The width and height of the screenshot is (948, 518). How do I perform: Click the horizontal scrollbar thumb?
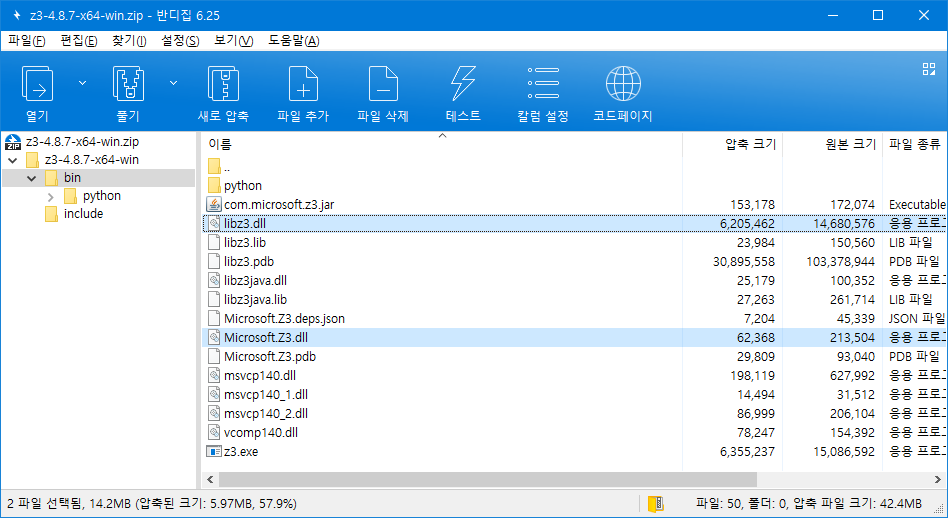click(487, 479)
